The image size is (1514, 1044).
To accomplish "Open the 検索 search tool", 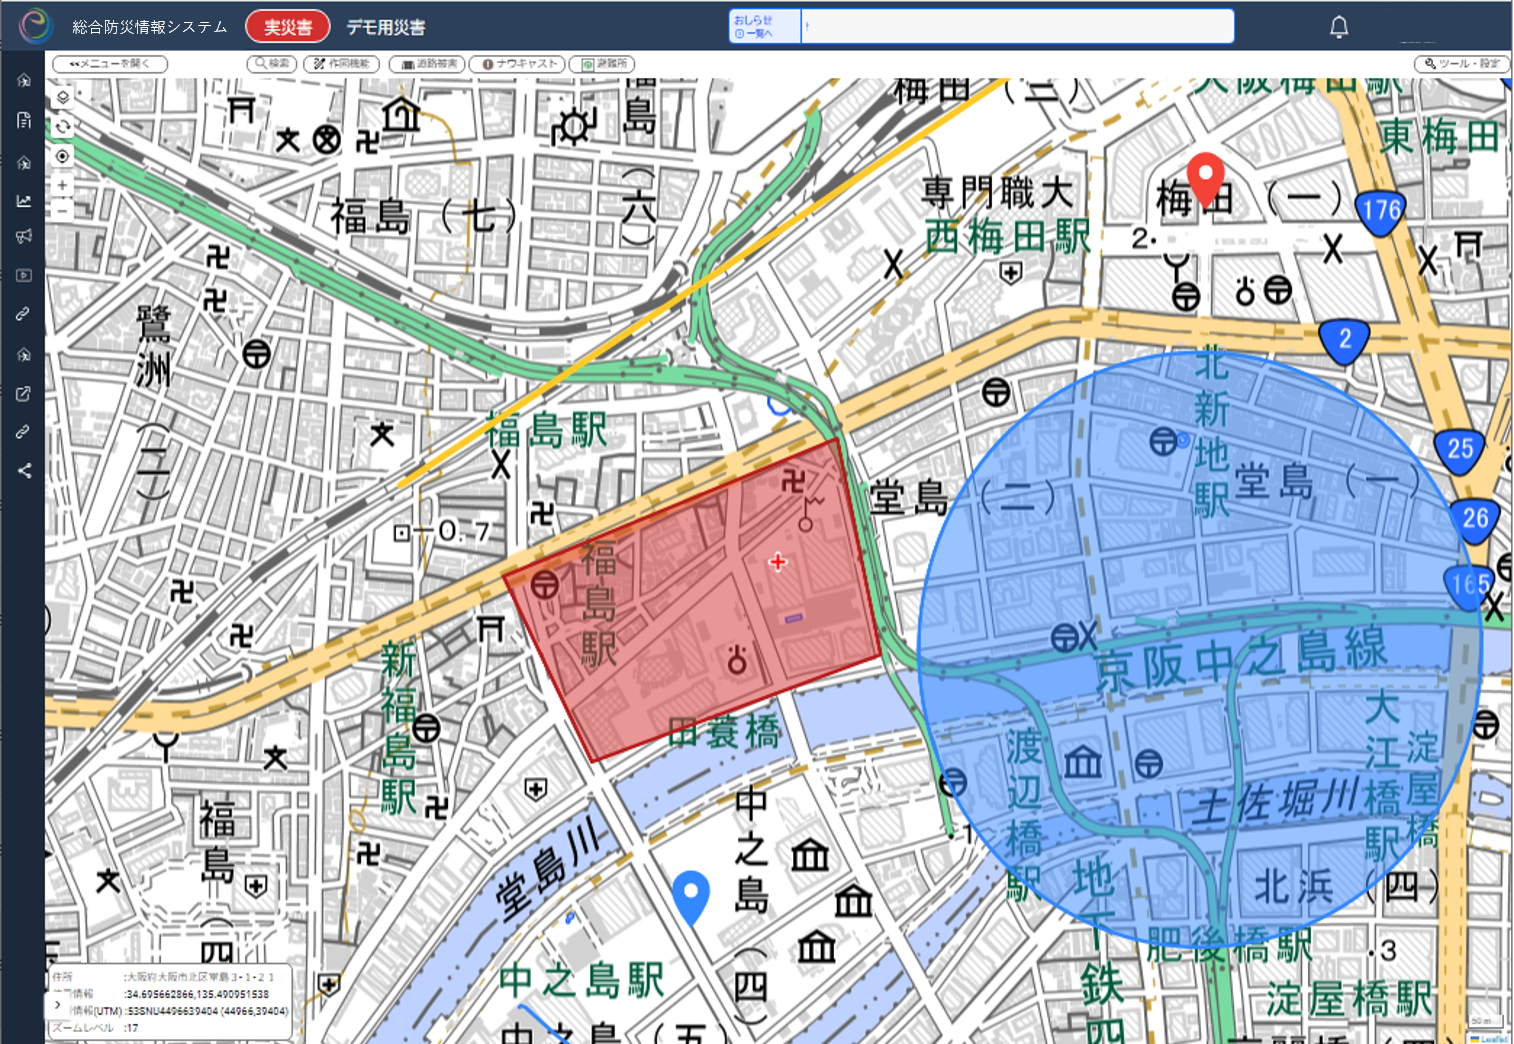I will (x=272, y=64).
